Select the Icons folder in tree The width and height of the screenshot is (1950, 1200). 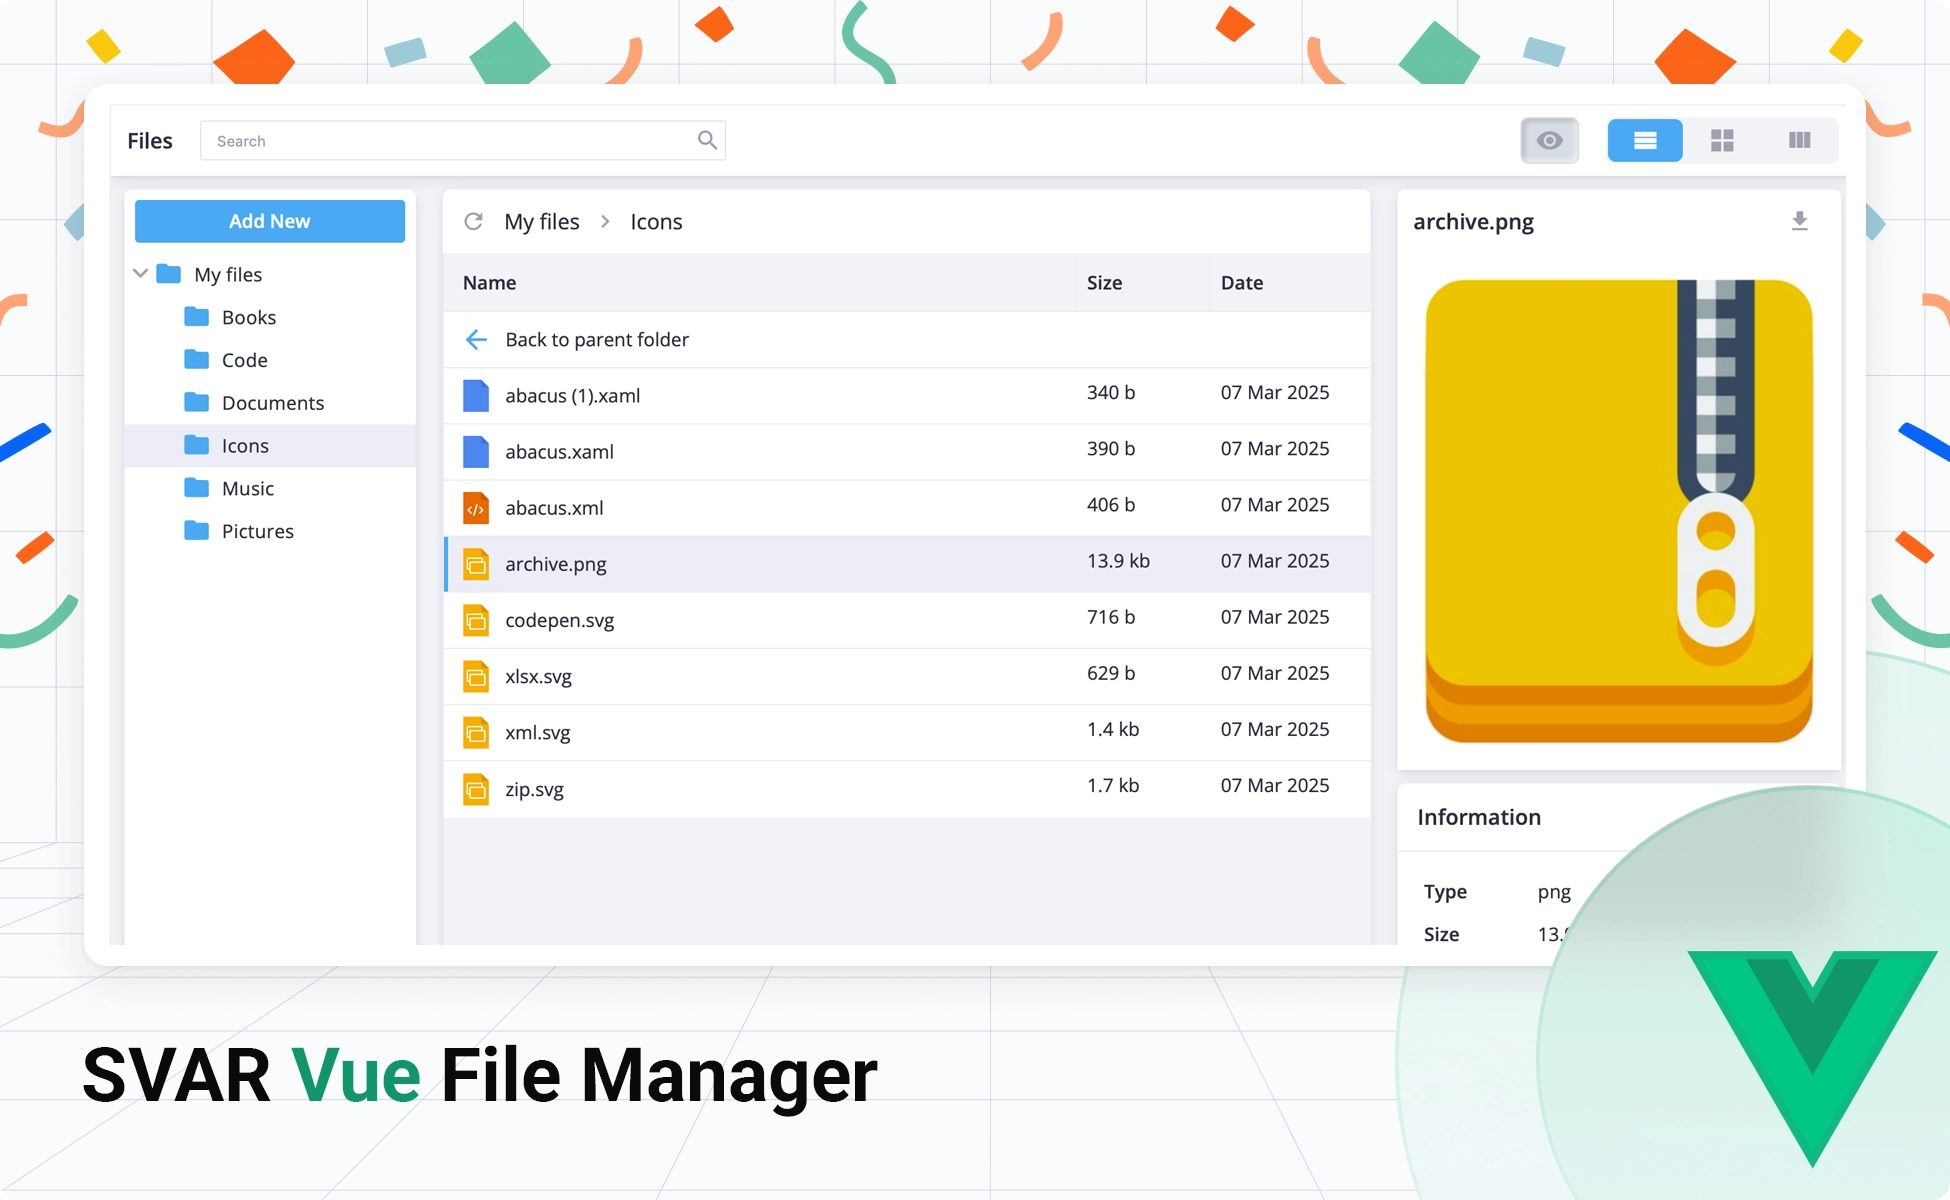(x=270, y=446)
